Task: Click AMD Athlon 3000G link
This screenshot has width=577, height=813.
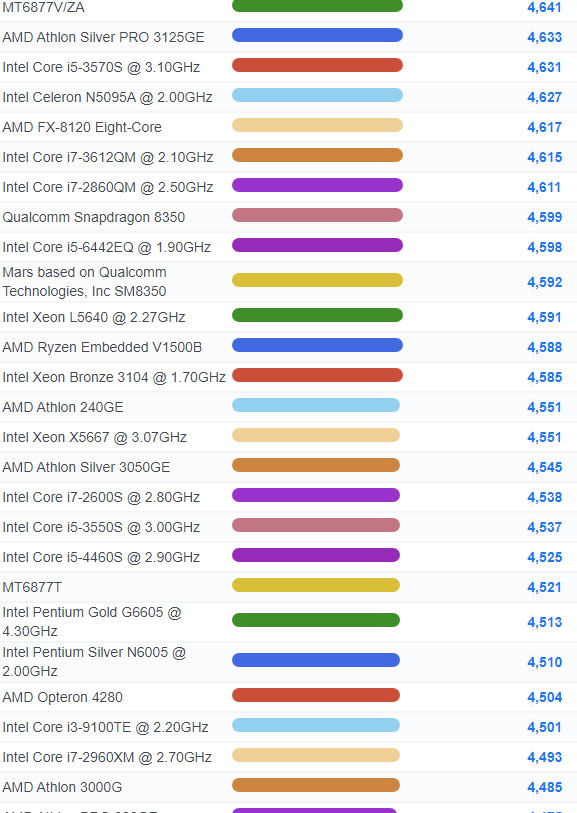Action: (x=62, y=788)
